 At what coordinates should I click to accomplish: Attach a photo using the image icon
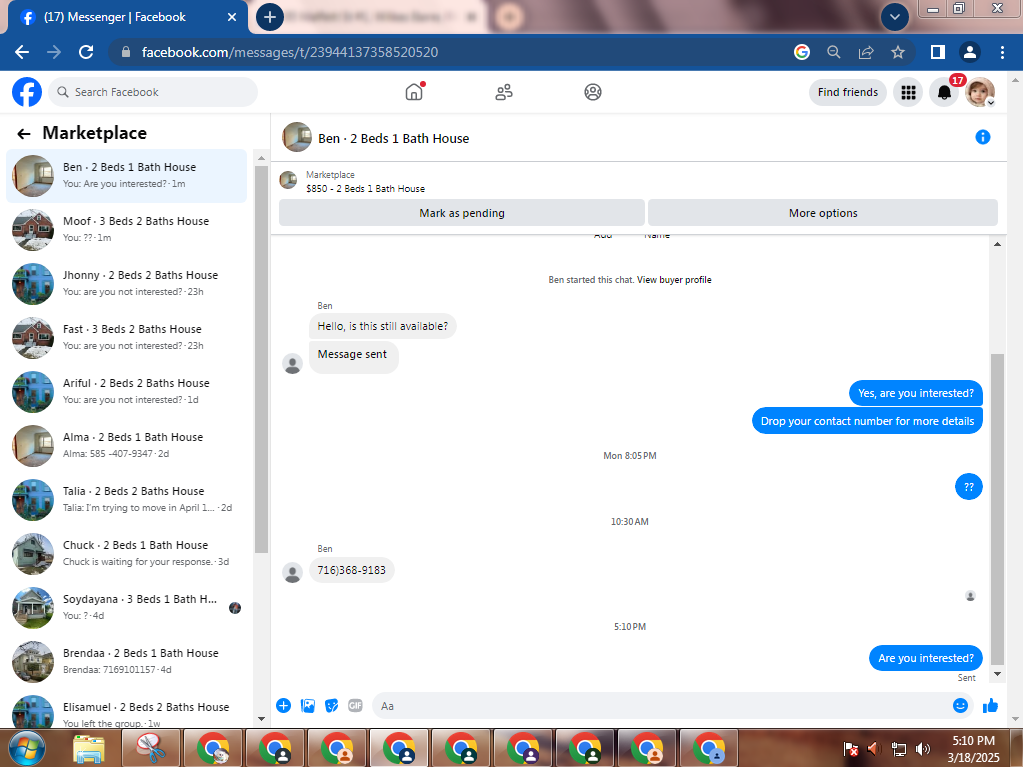tap(307, 705)
